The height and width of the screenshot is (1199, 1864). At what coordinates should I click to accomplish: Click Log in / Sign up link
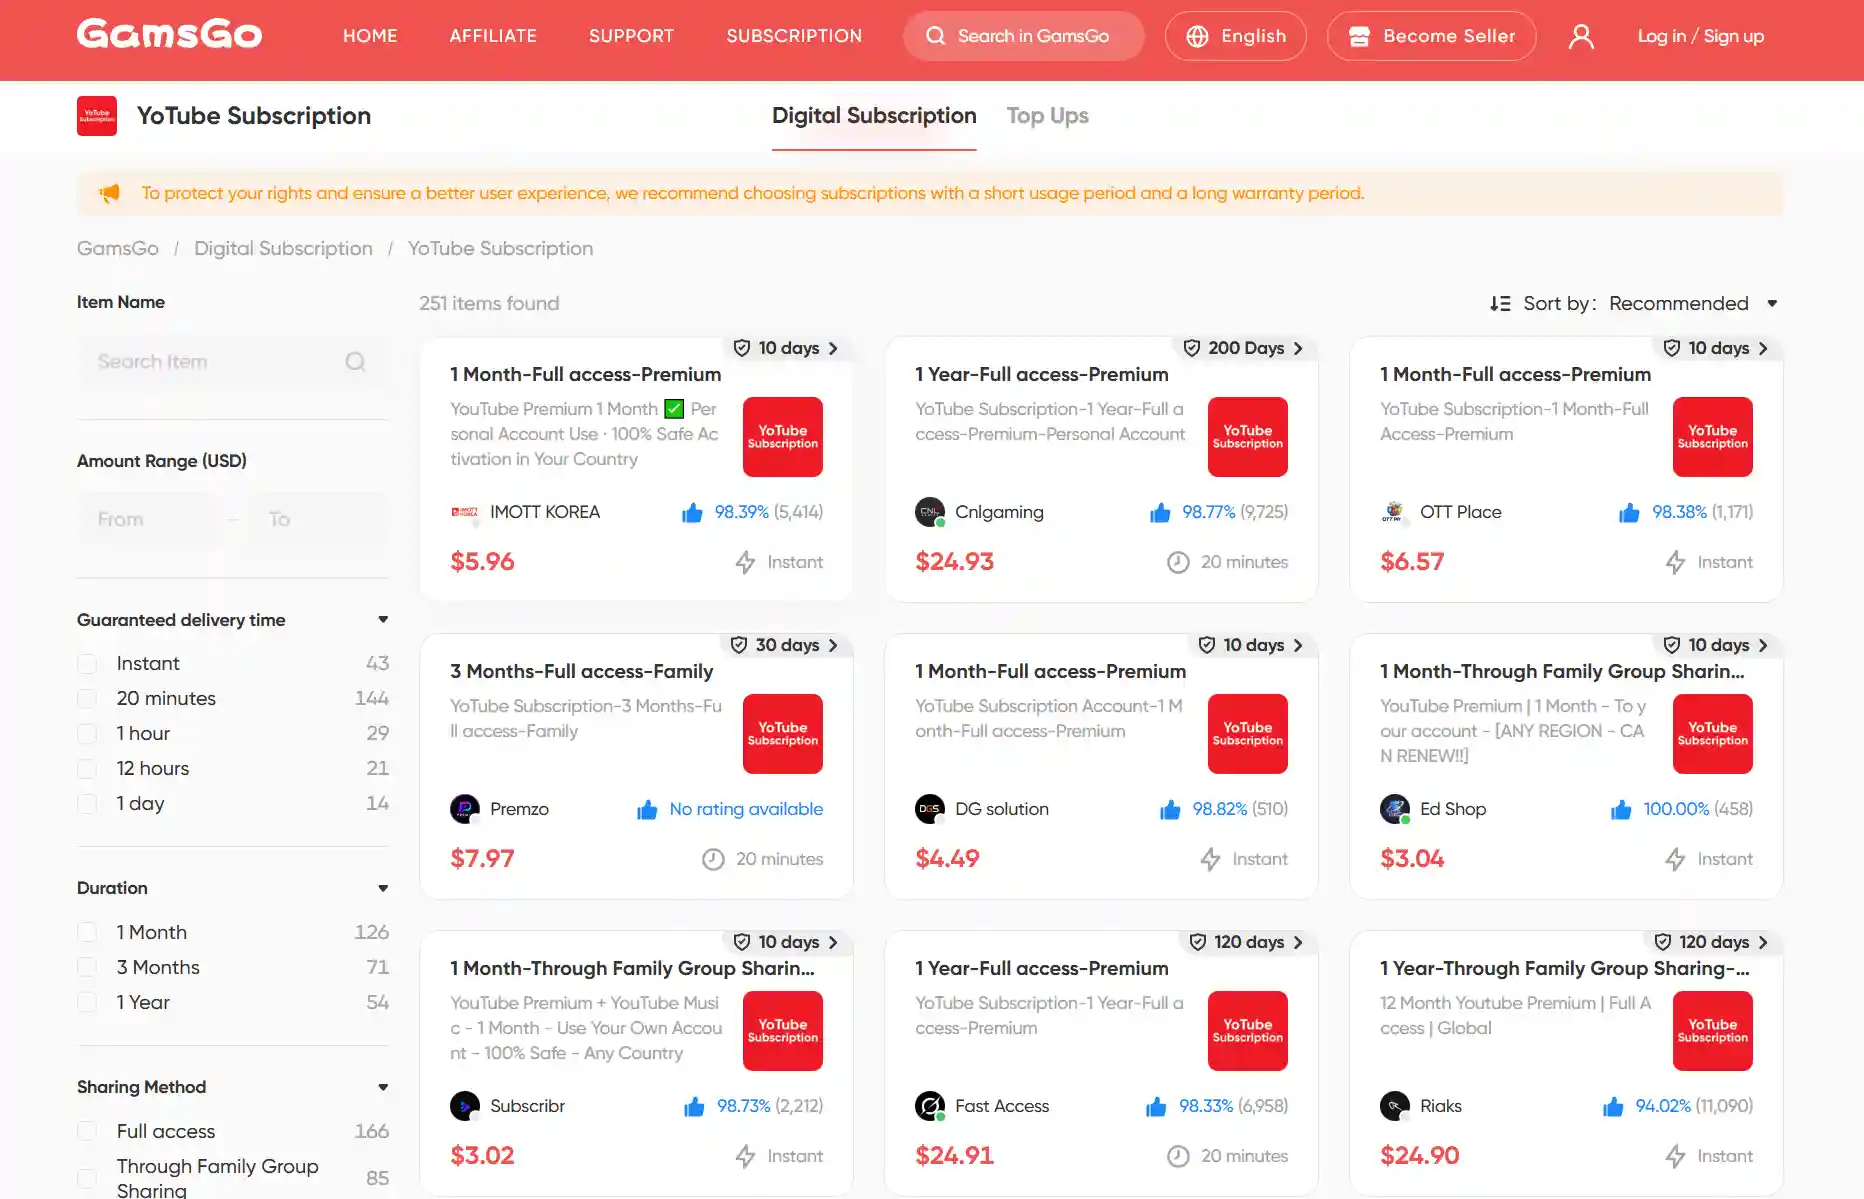click(x=1700, y=36)
